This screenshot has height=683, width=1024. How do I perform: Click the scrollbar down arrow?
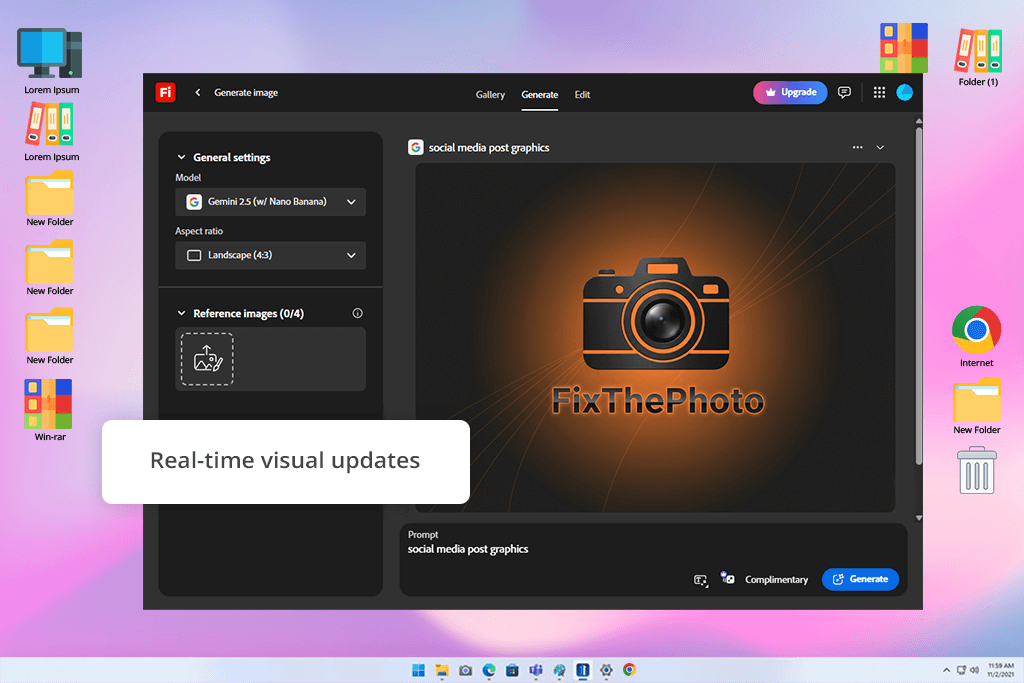click(919, 518)
